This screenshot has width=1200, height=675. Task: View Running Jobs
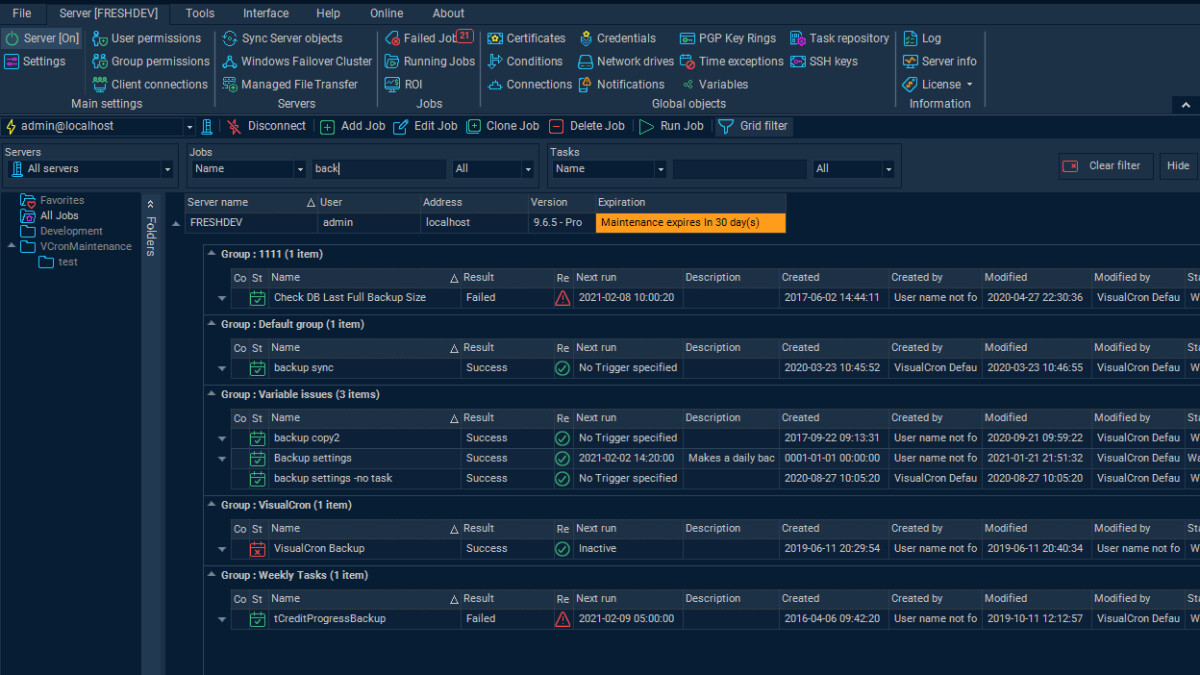coord(429,61)
